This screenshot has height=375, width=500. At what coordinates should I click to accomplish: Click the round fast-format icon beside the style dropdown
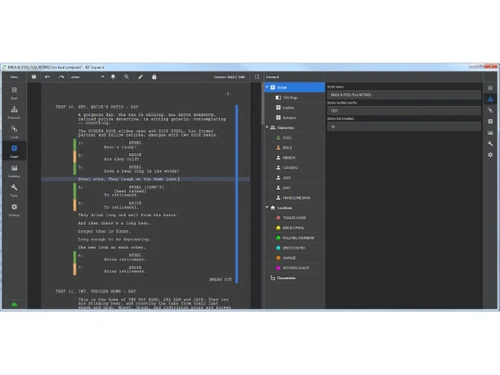point(113,77)
